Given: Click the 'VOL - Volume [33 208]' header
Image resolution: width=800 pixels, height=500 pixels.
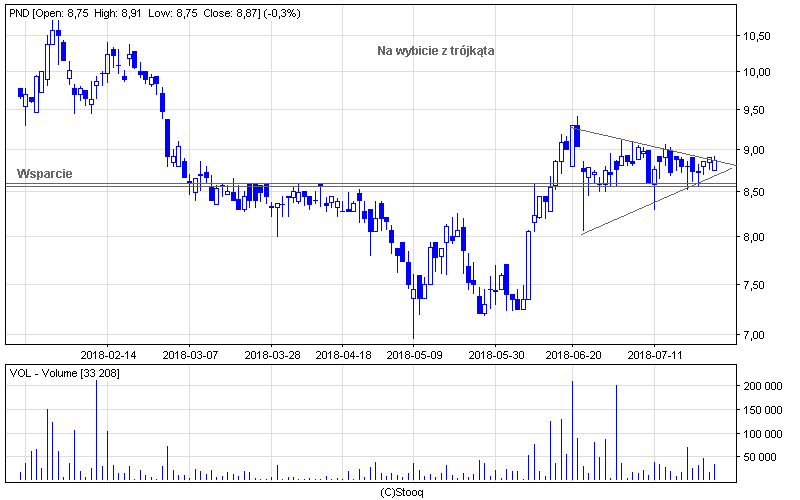Looking at the screenshot, I should [x=65, y=373].
